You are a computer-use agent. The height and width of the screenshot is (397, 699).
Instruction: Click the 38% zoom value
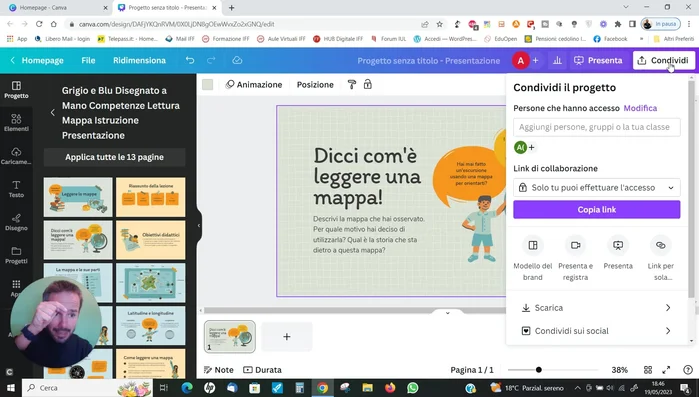coord(620,370)
